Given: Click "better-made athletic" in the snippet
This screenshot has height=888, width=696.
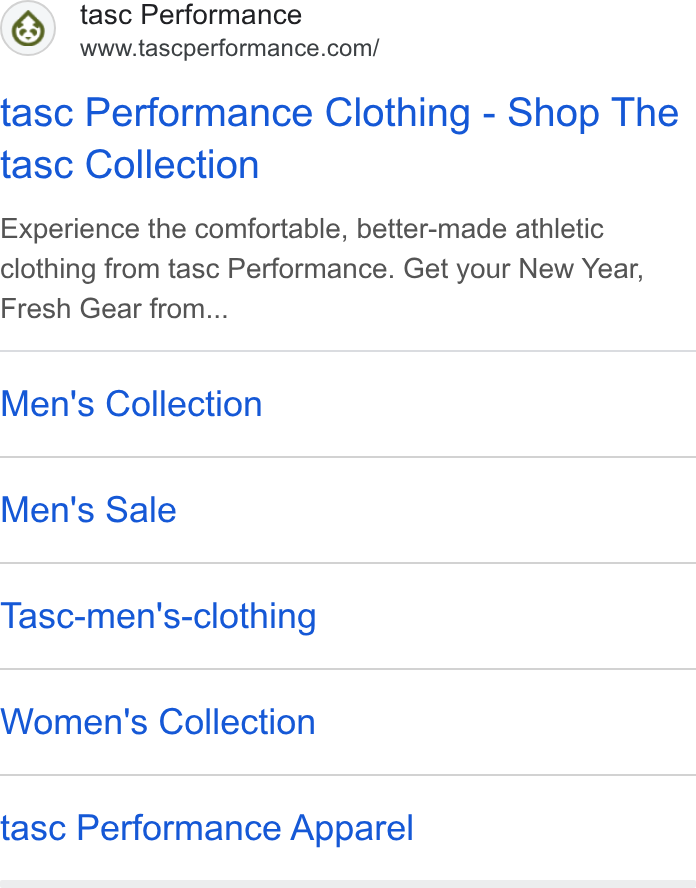Looking at the screenshot, I should click(480, 229).
